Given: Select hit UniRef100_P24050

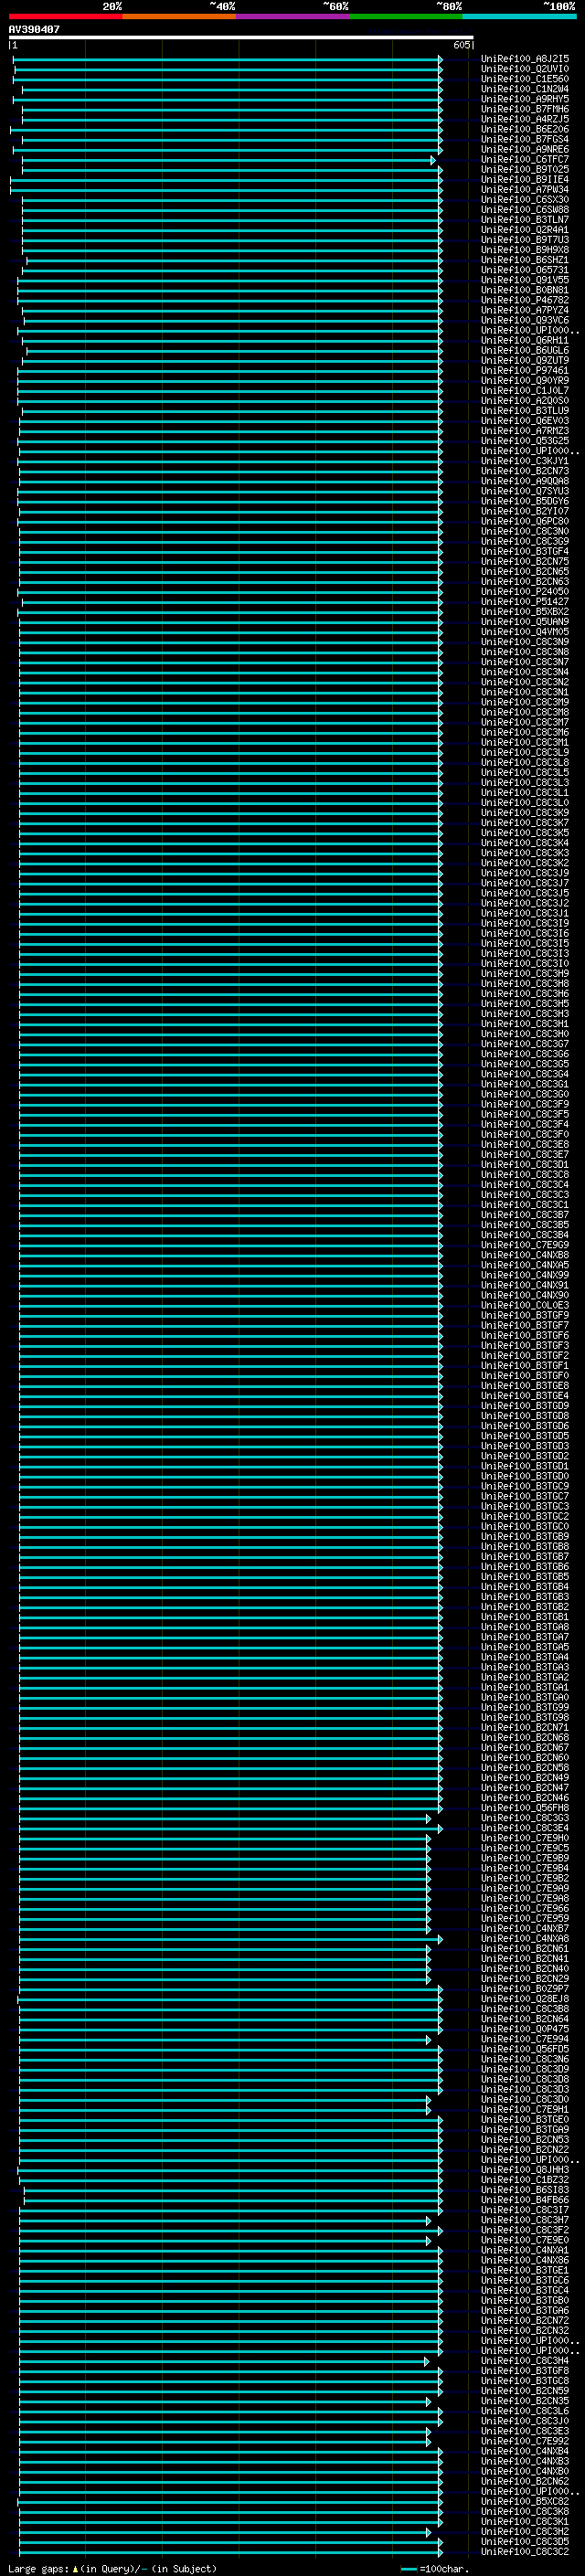Looking at the screenshot, I should tap(524, 592).
